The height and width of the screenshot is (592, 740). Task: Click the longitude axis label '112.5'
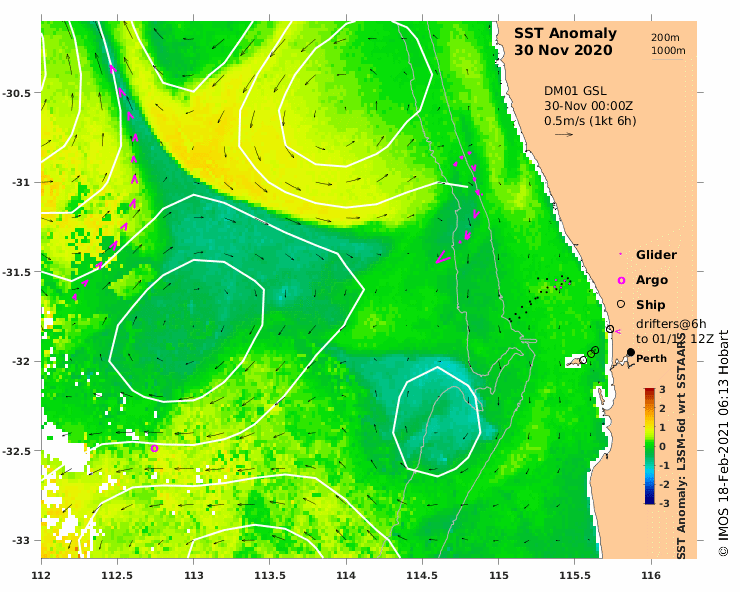point(118,575)
